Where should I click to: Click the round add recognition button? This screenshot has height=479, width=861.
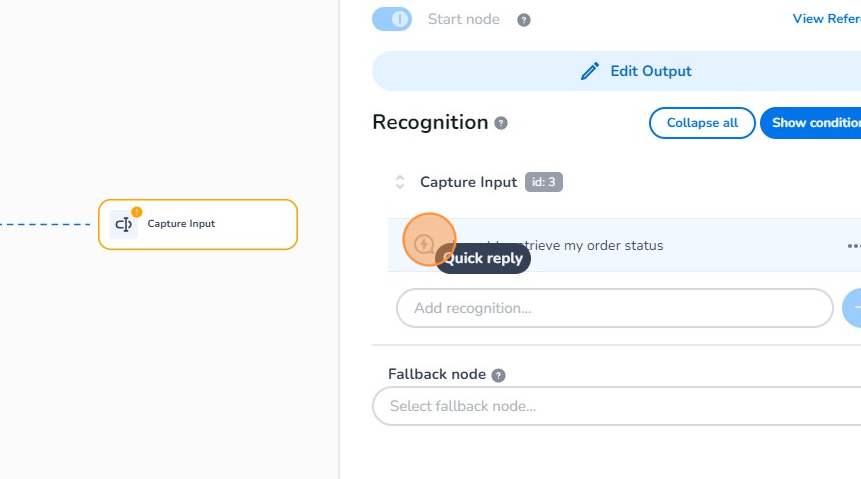[854, 308]
